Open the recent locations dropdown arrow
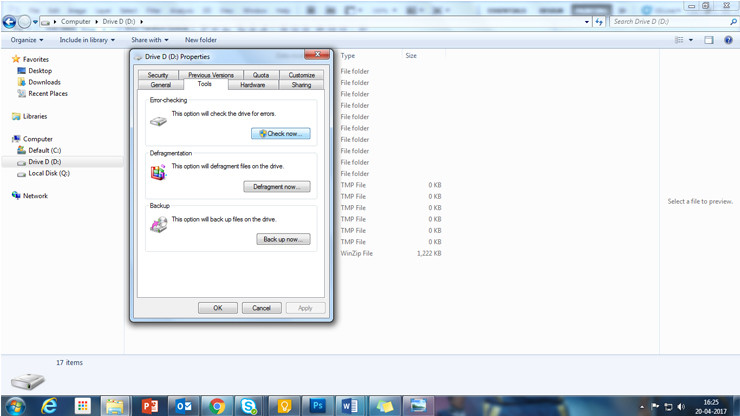Viewport: 740px width, 416px height. click(x=35, y=22)
